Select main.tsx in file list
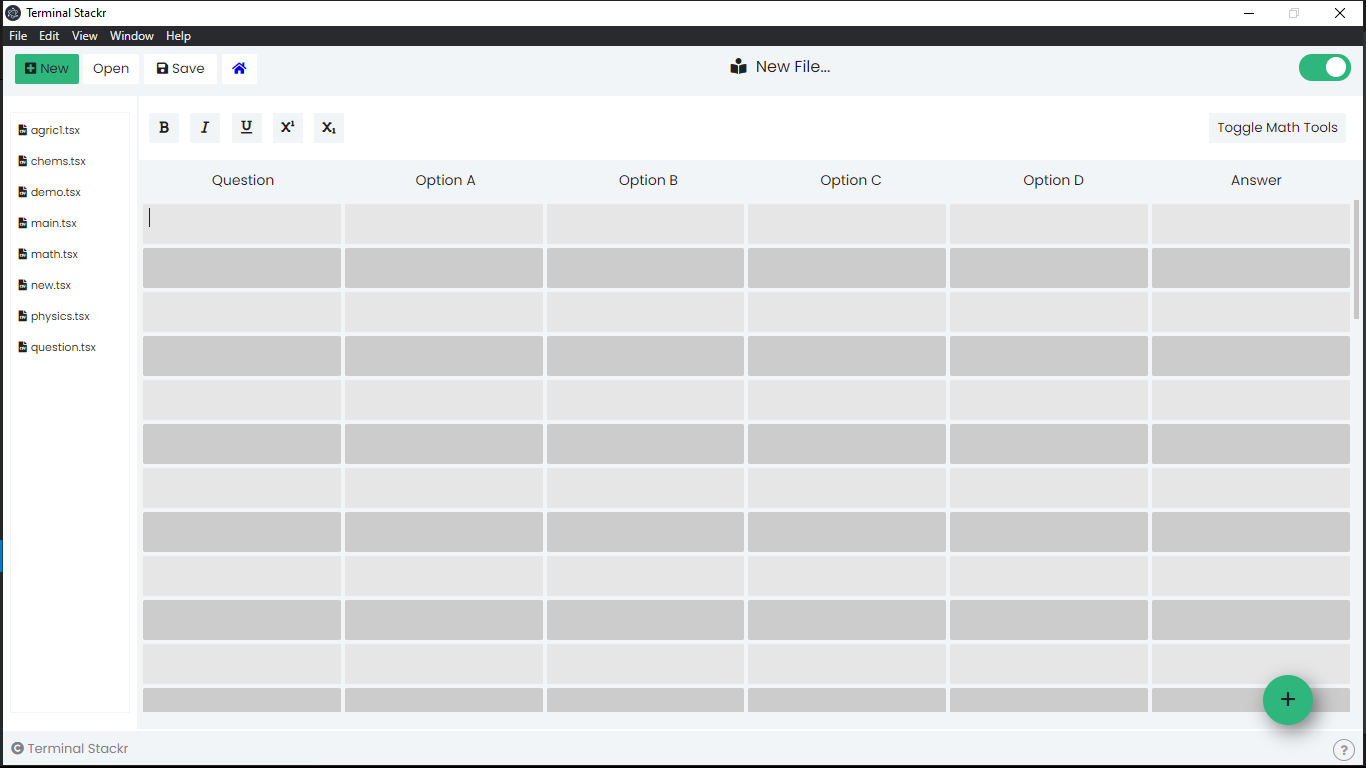The width and height of the screenshot is (1366, 768). coord(54,223)
